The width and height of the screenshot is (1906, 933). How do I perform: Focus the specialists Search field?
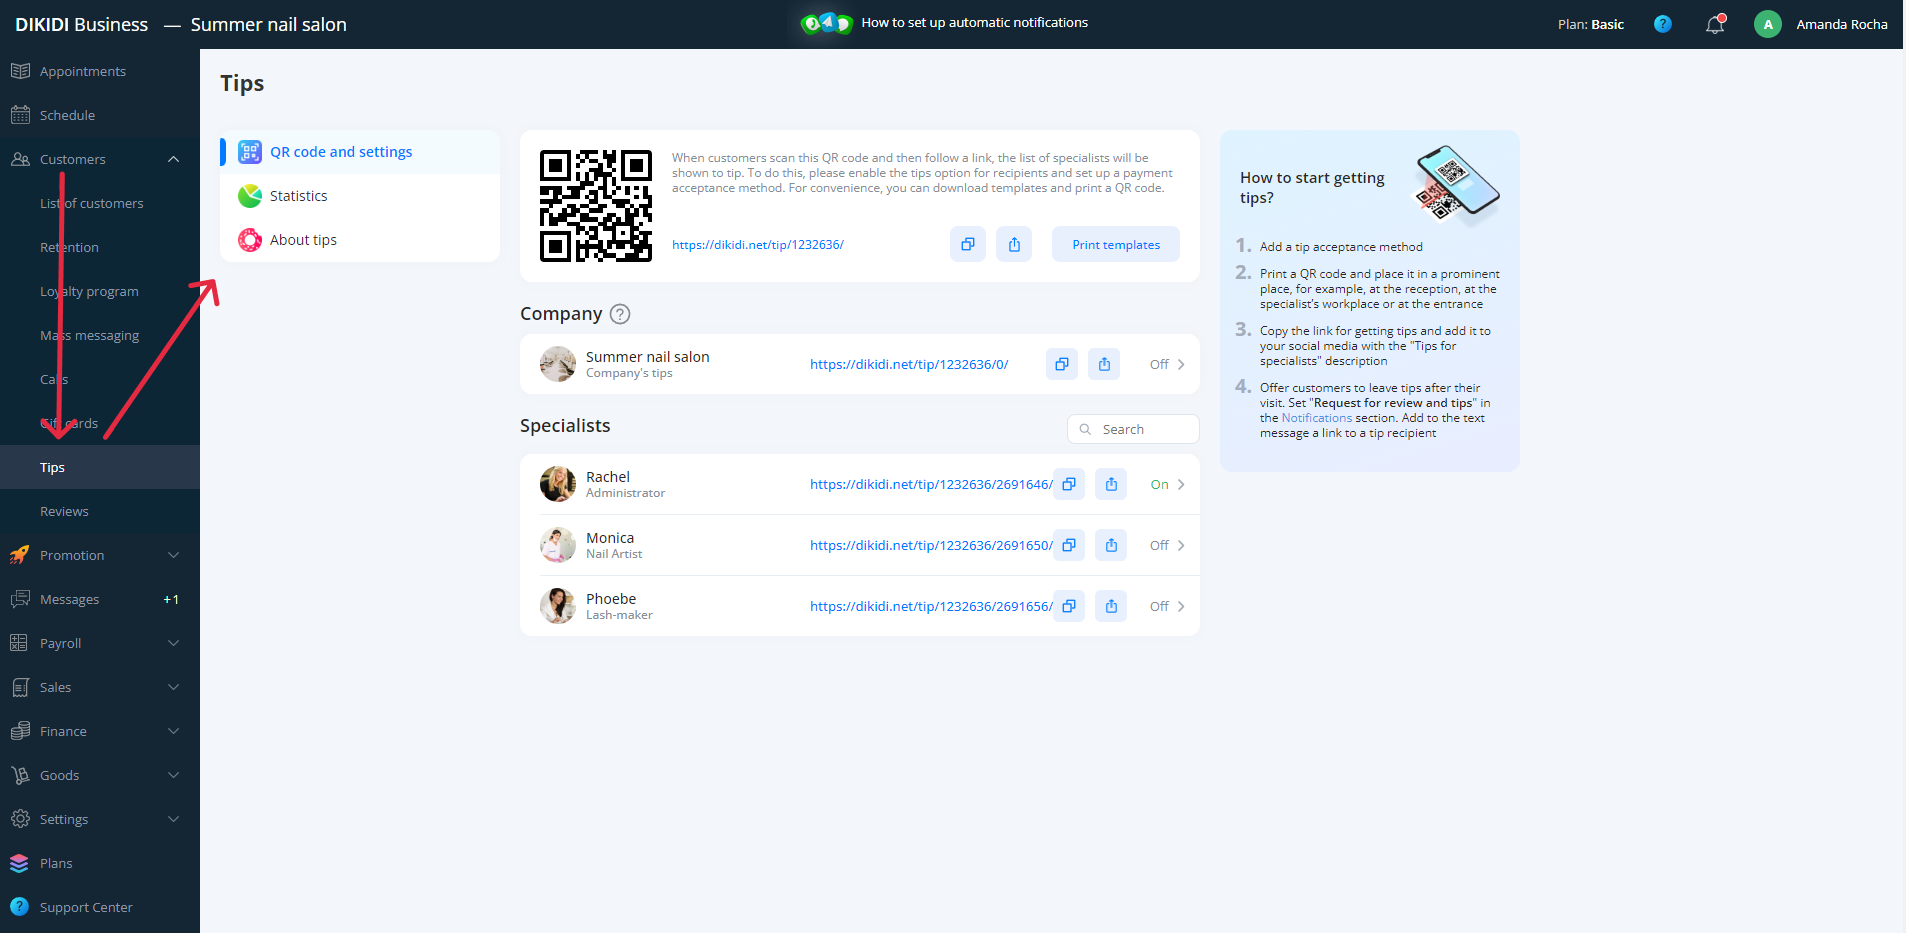click(x=1133, y=429)
